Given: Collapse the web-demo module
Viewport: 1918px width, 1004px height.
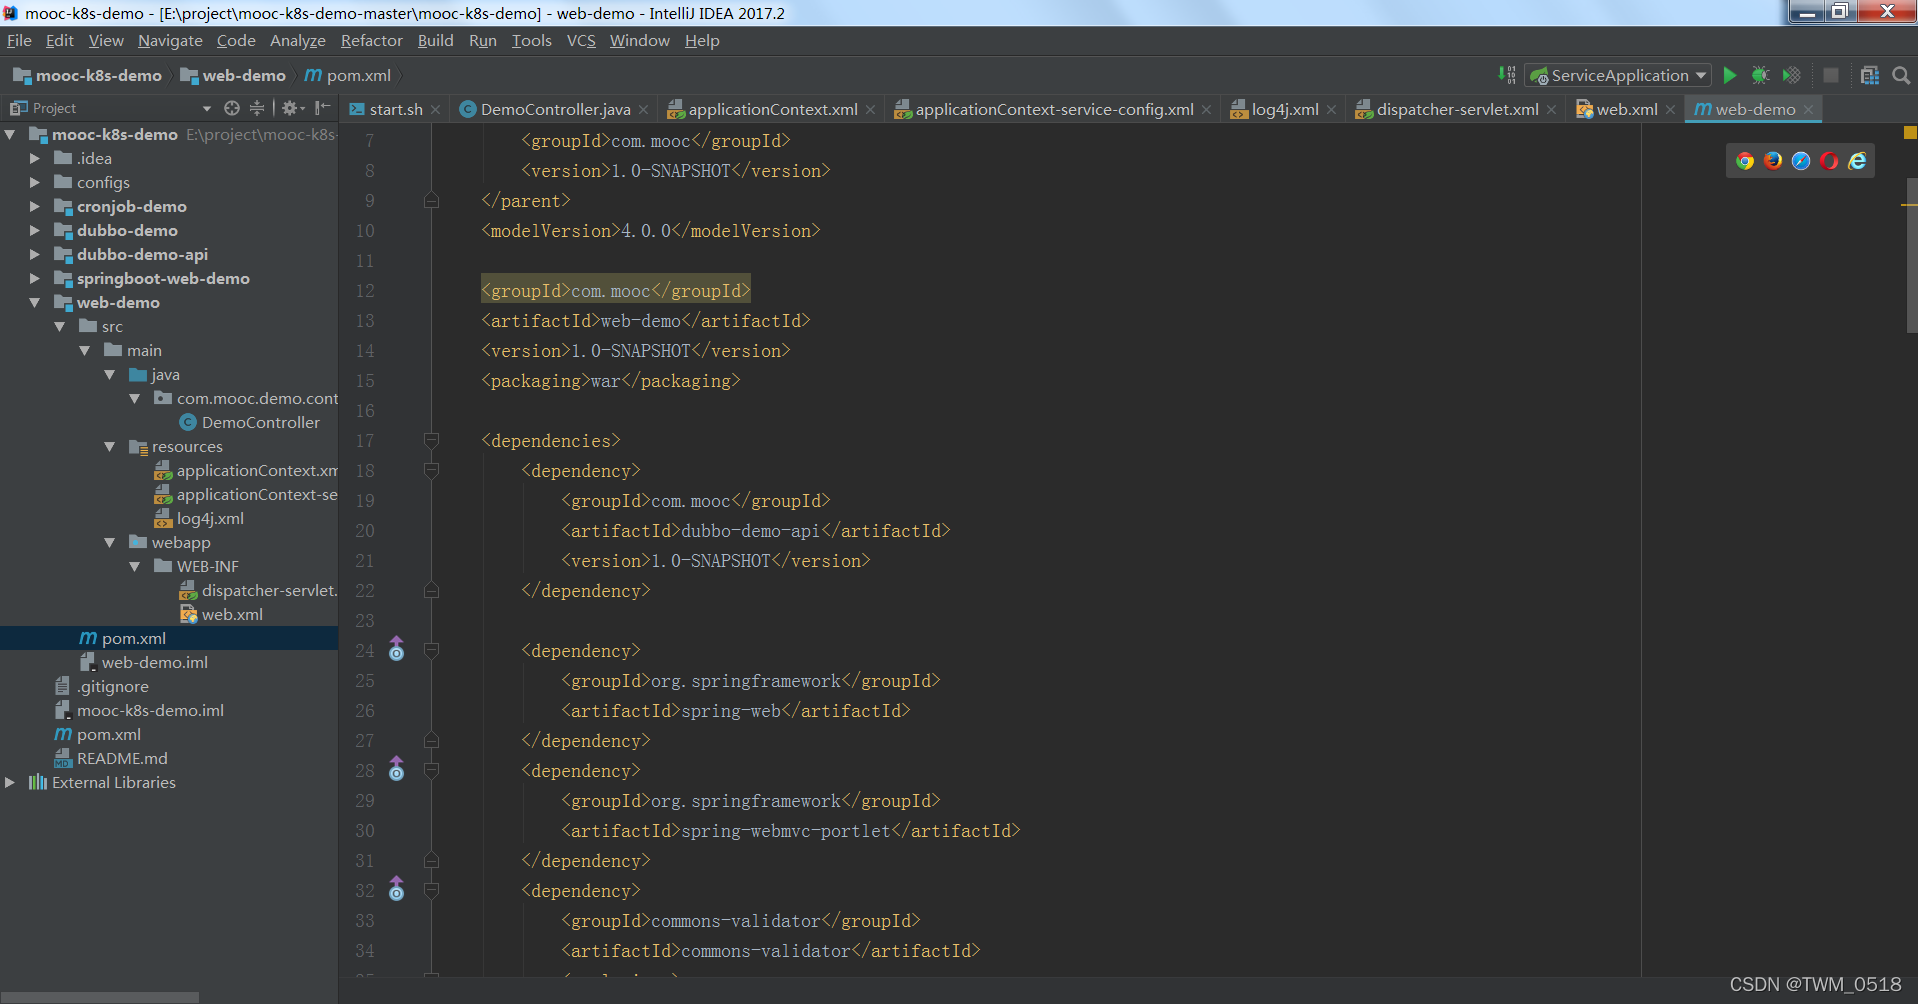Looking at the screenshot, I should (x=35, y=302).
